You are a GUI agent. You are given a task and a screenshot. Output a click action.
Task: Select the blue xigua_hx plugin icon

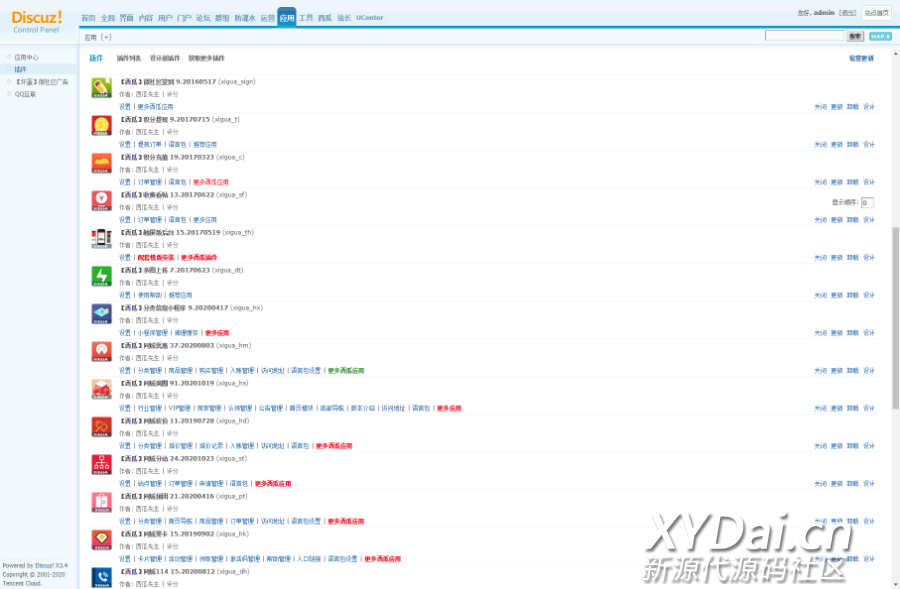coord(102,314)
